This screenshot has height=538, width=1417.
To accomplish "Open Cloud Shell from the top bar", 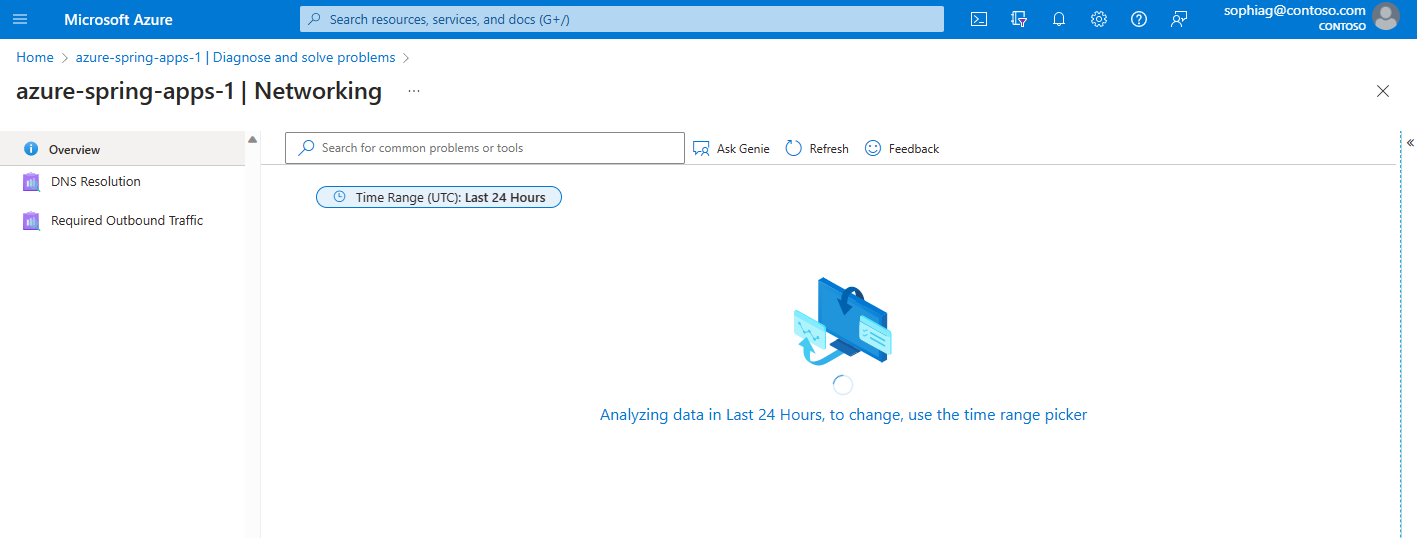I will (980, 19).
